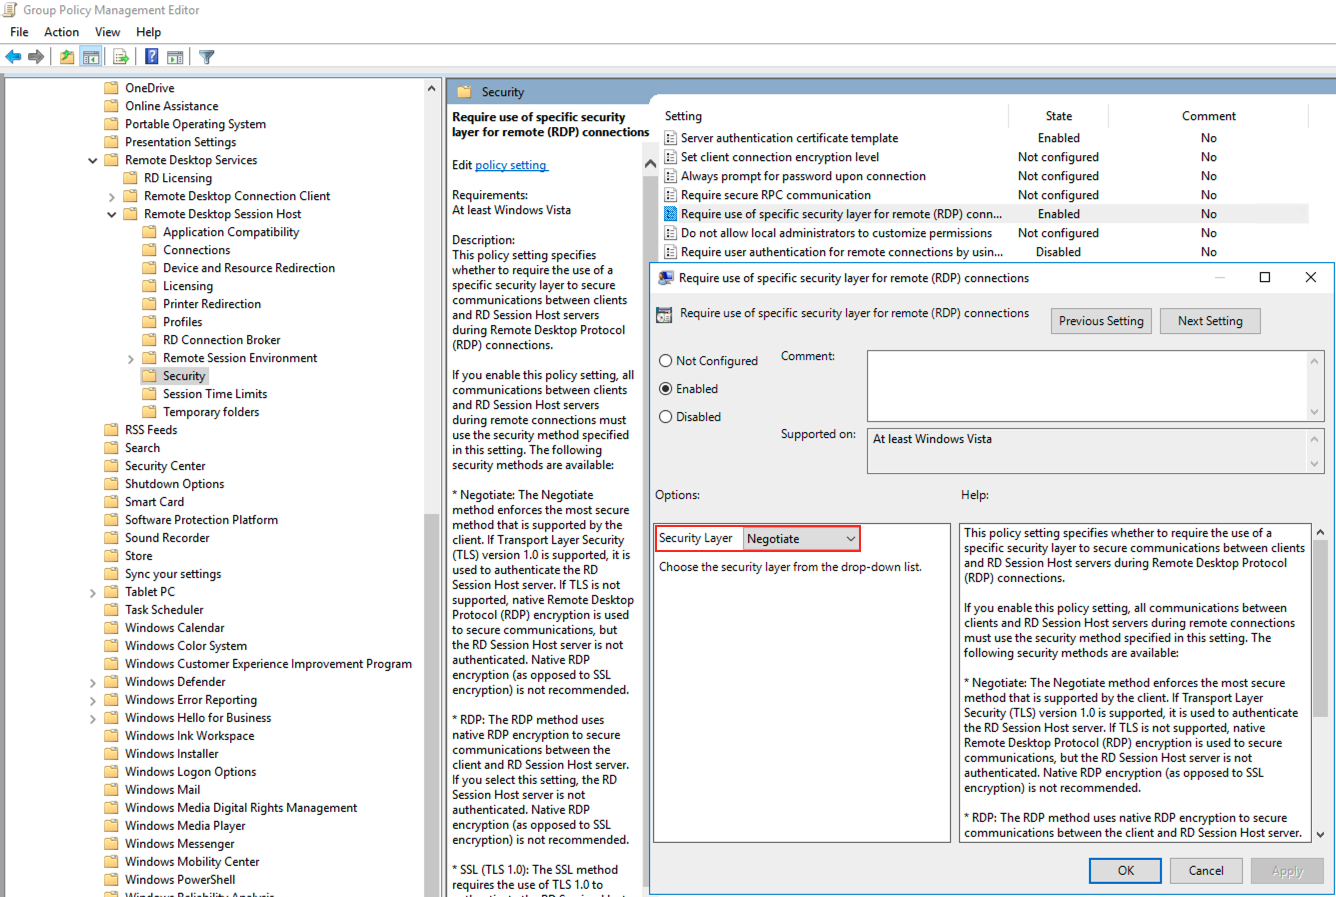Screen dimensions: 1336x897
Task: Open the Security Layer Negotiate dropdown
Action: tap(801, 539)
